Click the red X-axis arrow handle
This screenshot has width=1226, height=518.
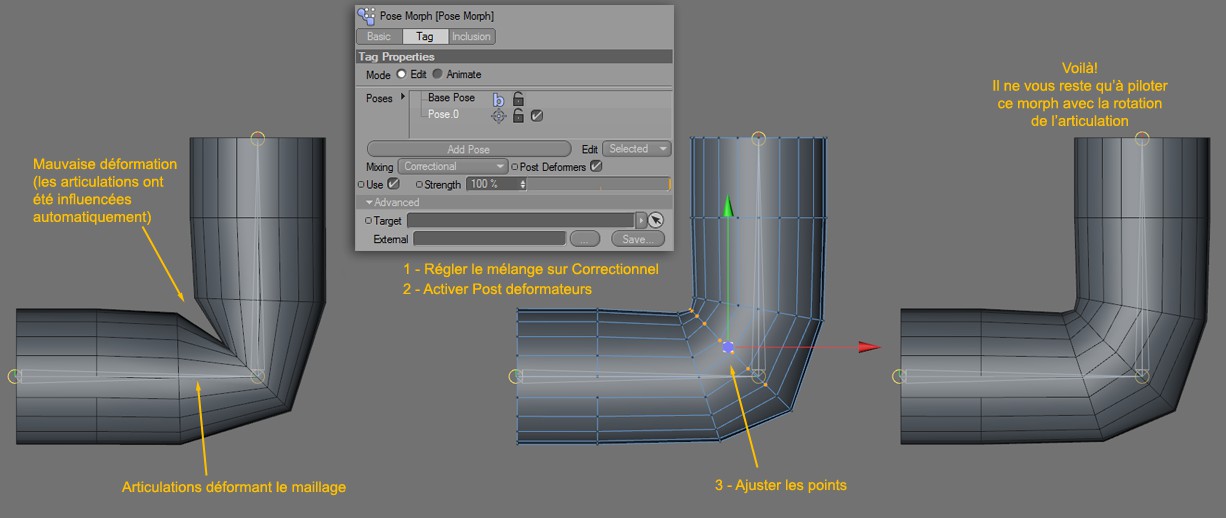coord(869,347)
